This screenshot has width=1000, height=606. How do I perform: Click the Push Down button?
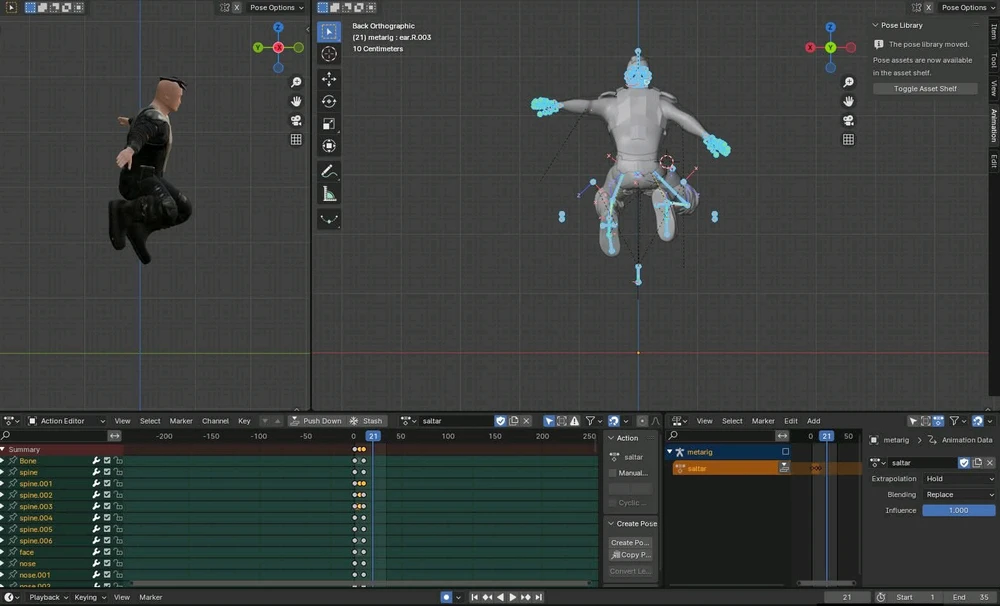pos(316,421)
